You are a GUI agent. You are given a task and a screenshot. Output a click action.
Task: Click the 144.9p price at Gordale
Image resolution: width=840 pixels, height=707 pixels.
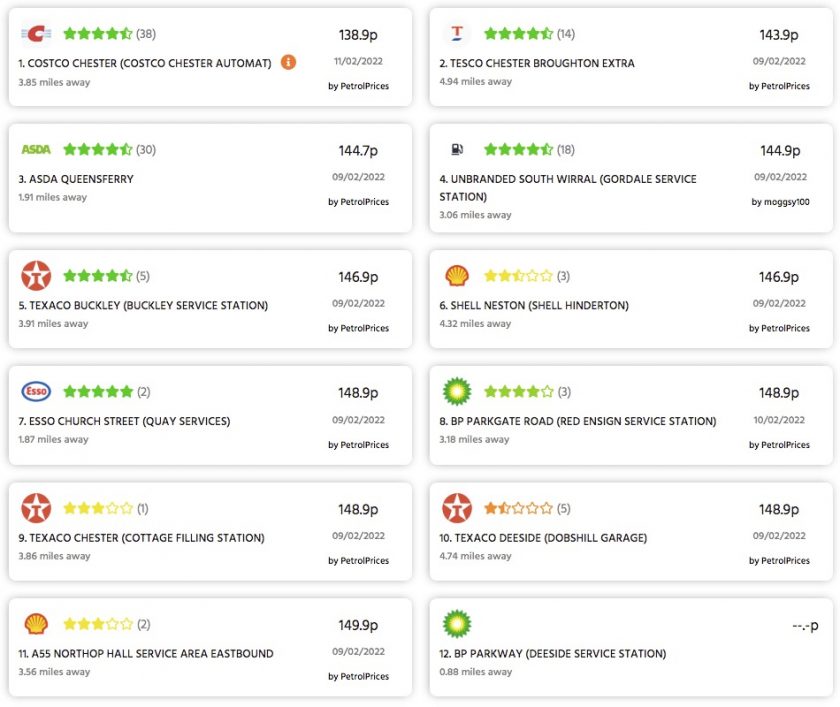780,151
